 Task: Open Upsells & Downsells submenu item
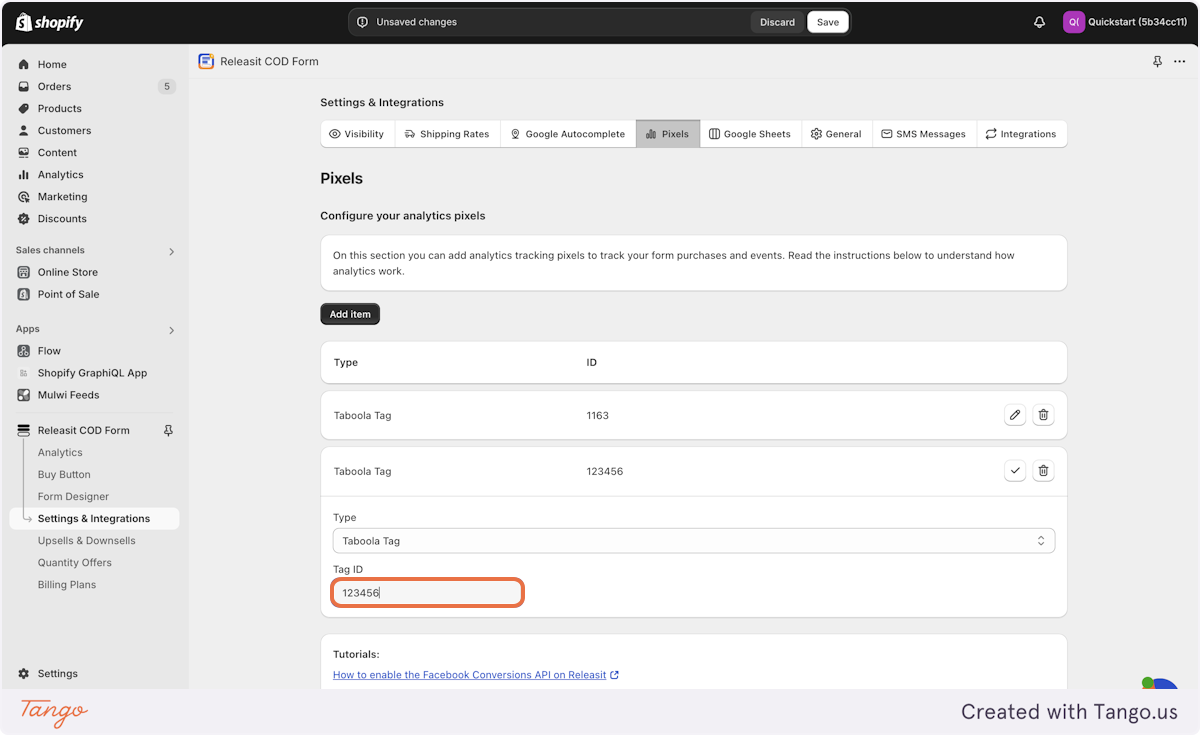tap(86, 541)
